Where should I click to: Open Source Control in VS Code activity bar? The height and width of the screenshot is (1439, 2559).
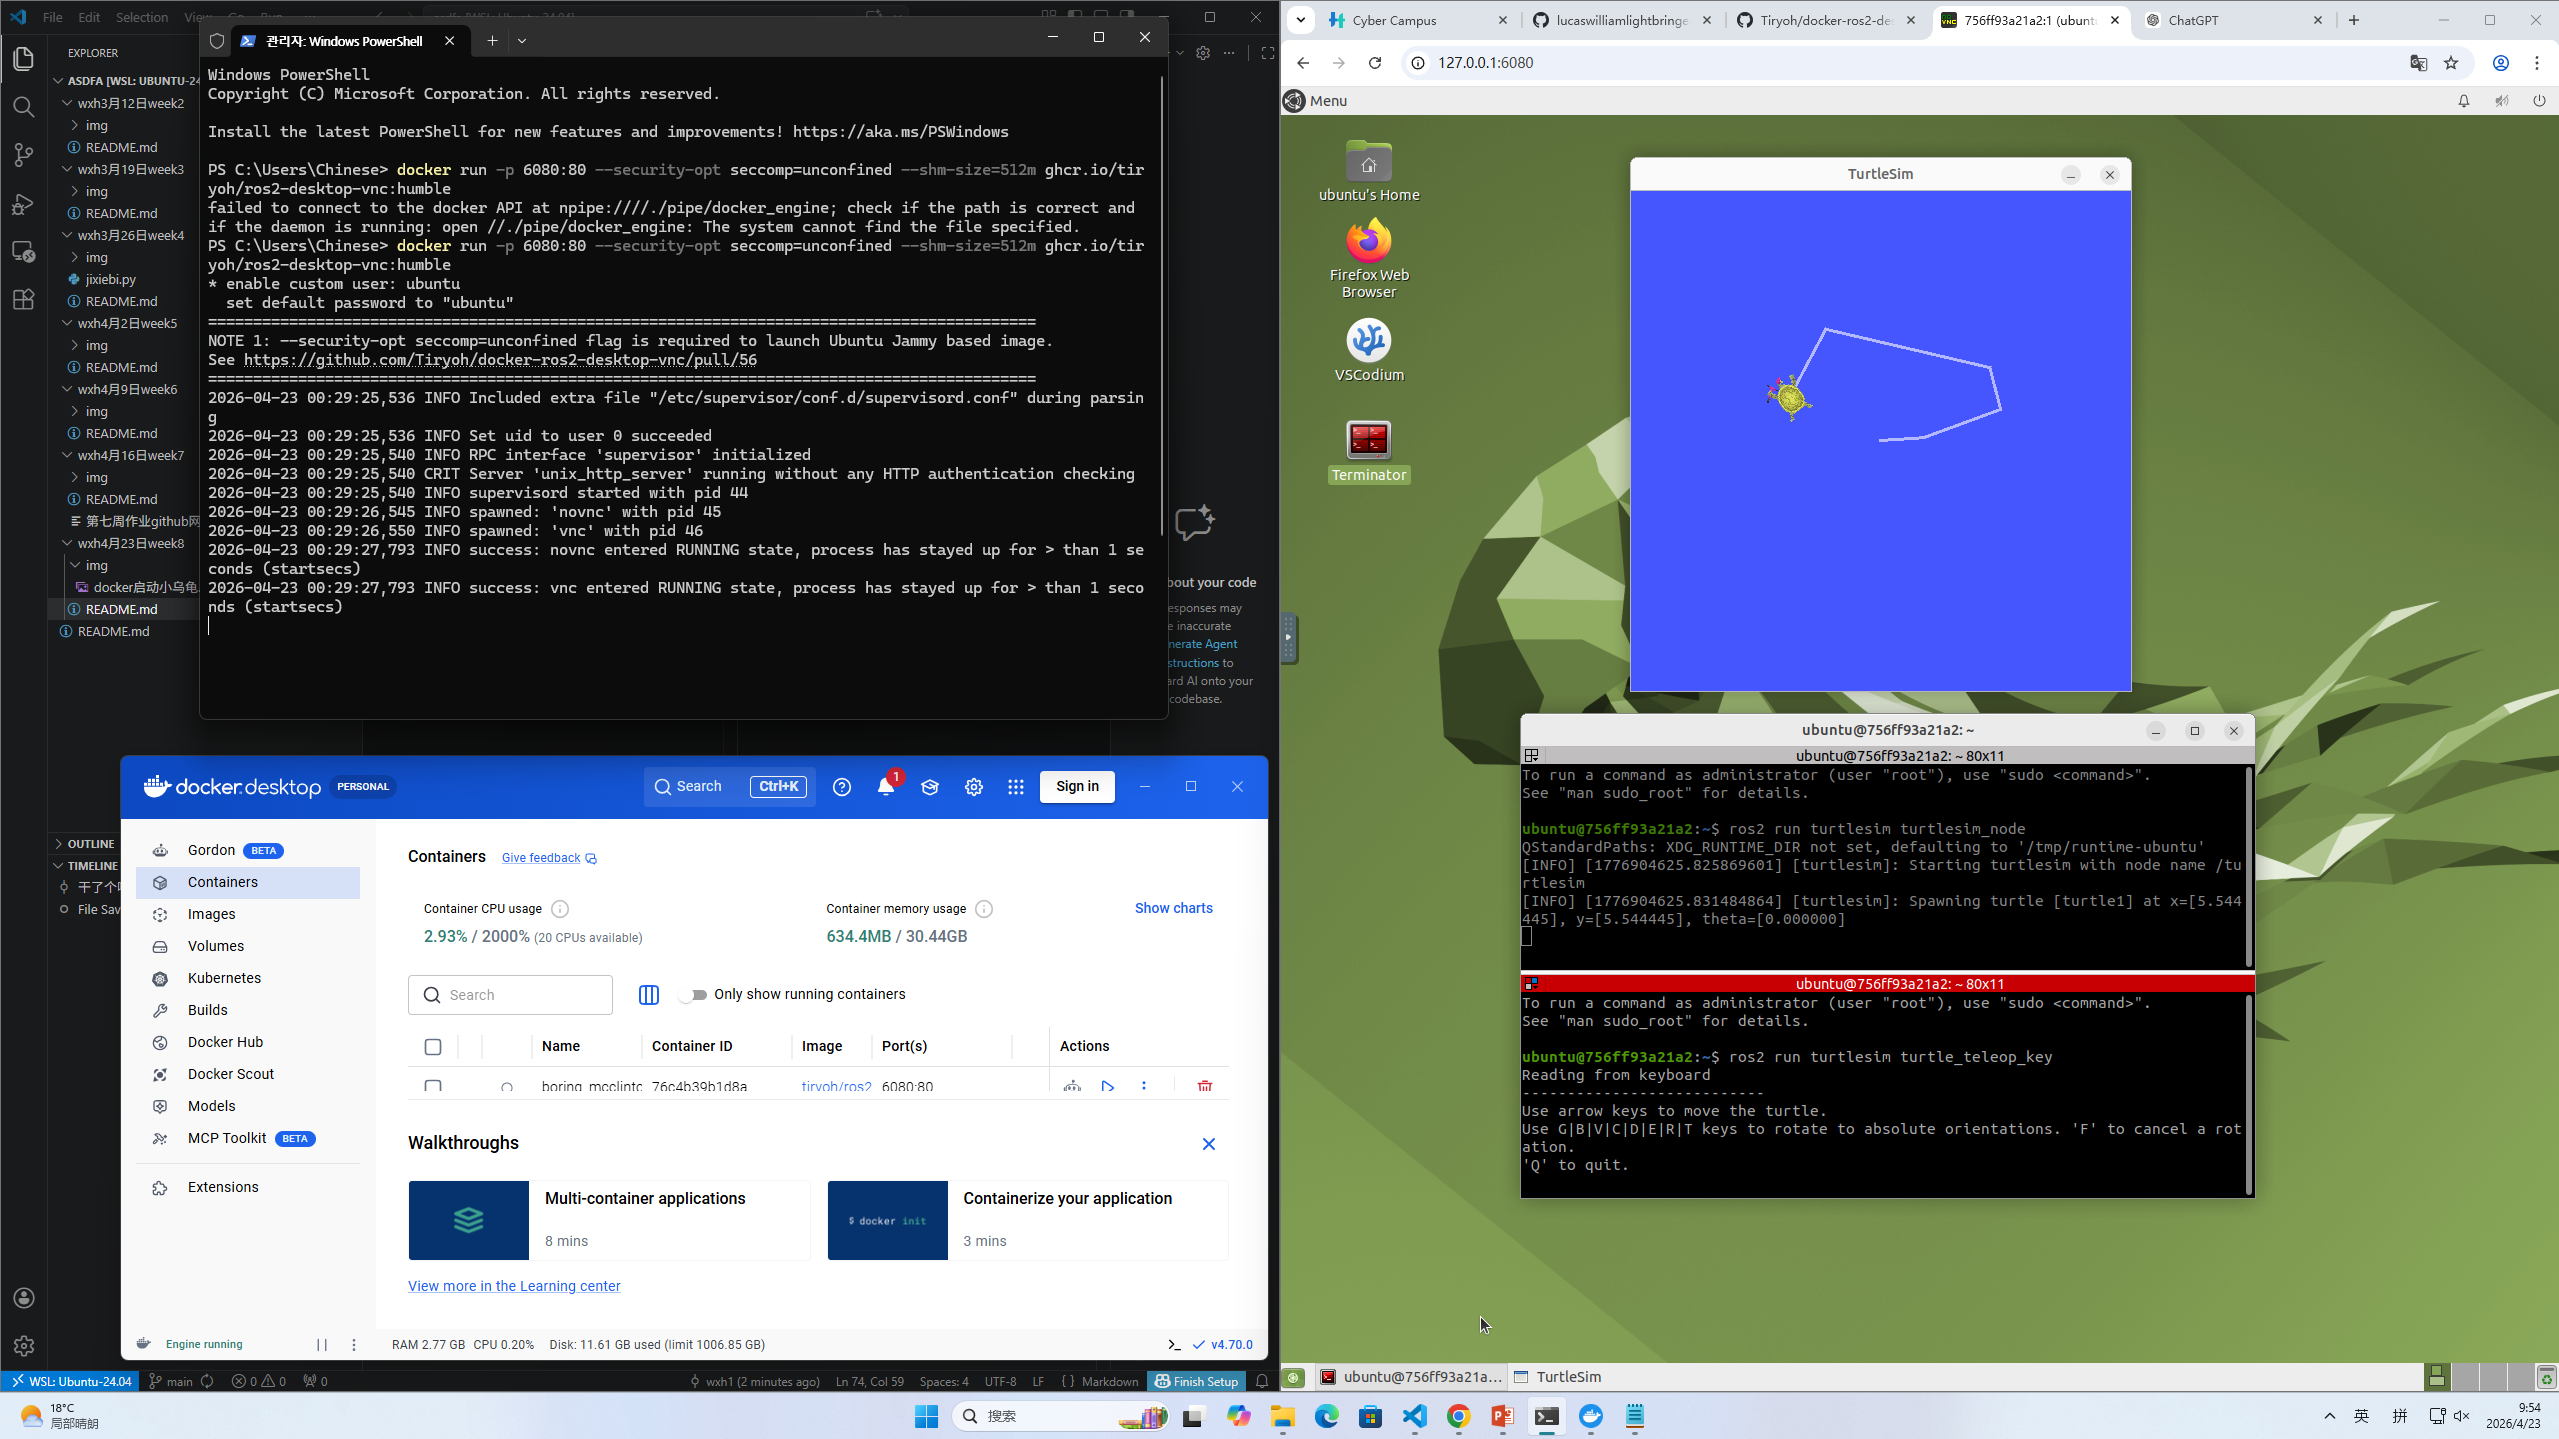tap(24, 154)
